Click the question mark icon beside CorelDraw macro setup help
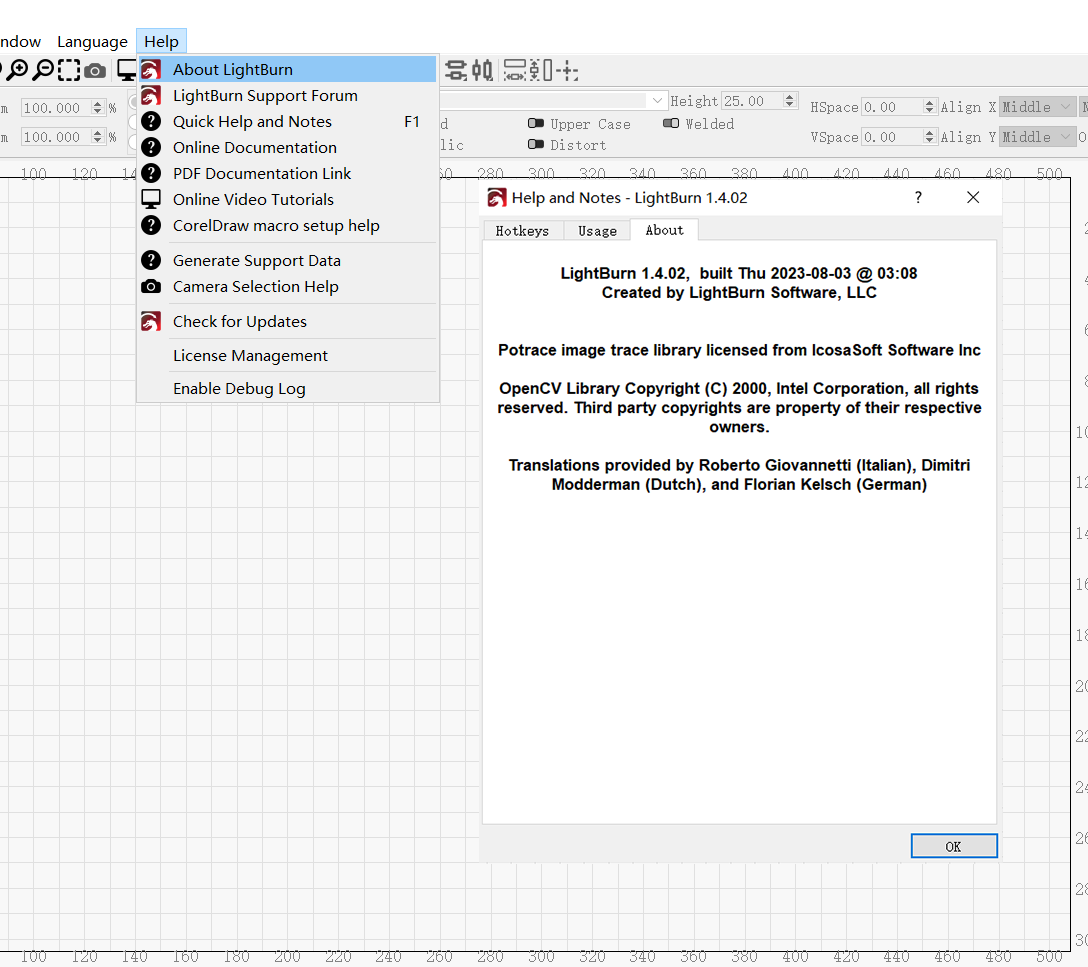 pos(151,225)
